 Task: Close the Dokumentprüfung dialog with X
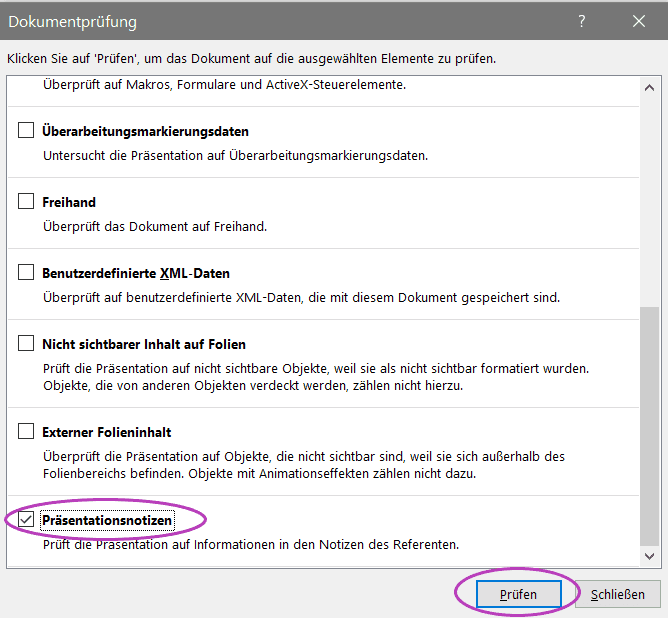click(639, 21)
